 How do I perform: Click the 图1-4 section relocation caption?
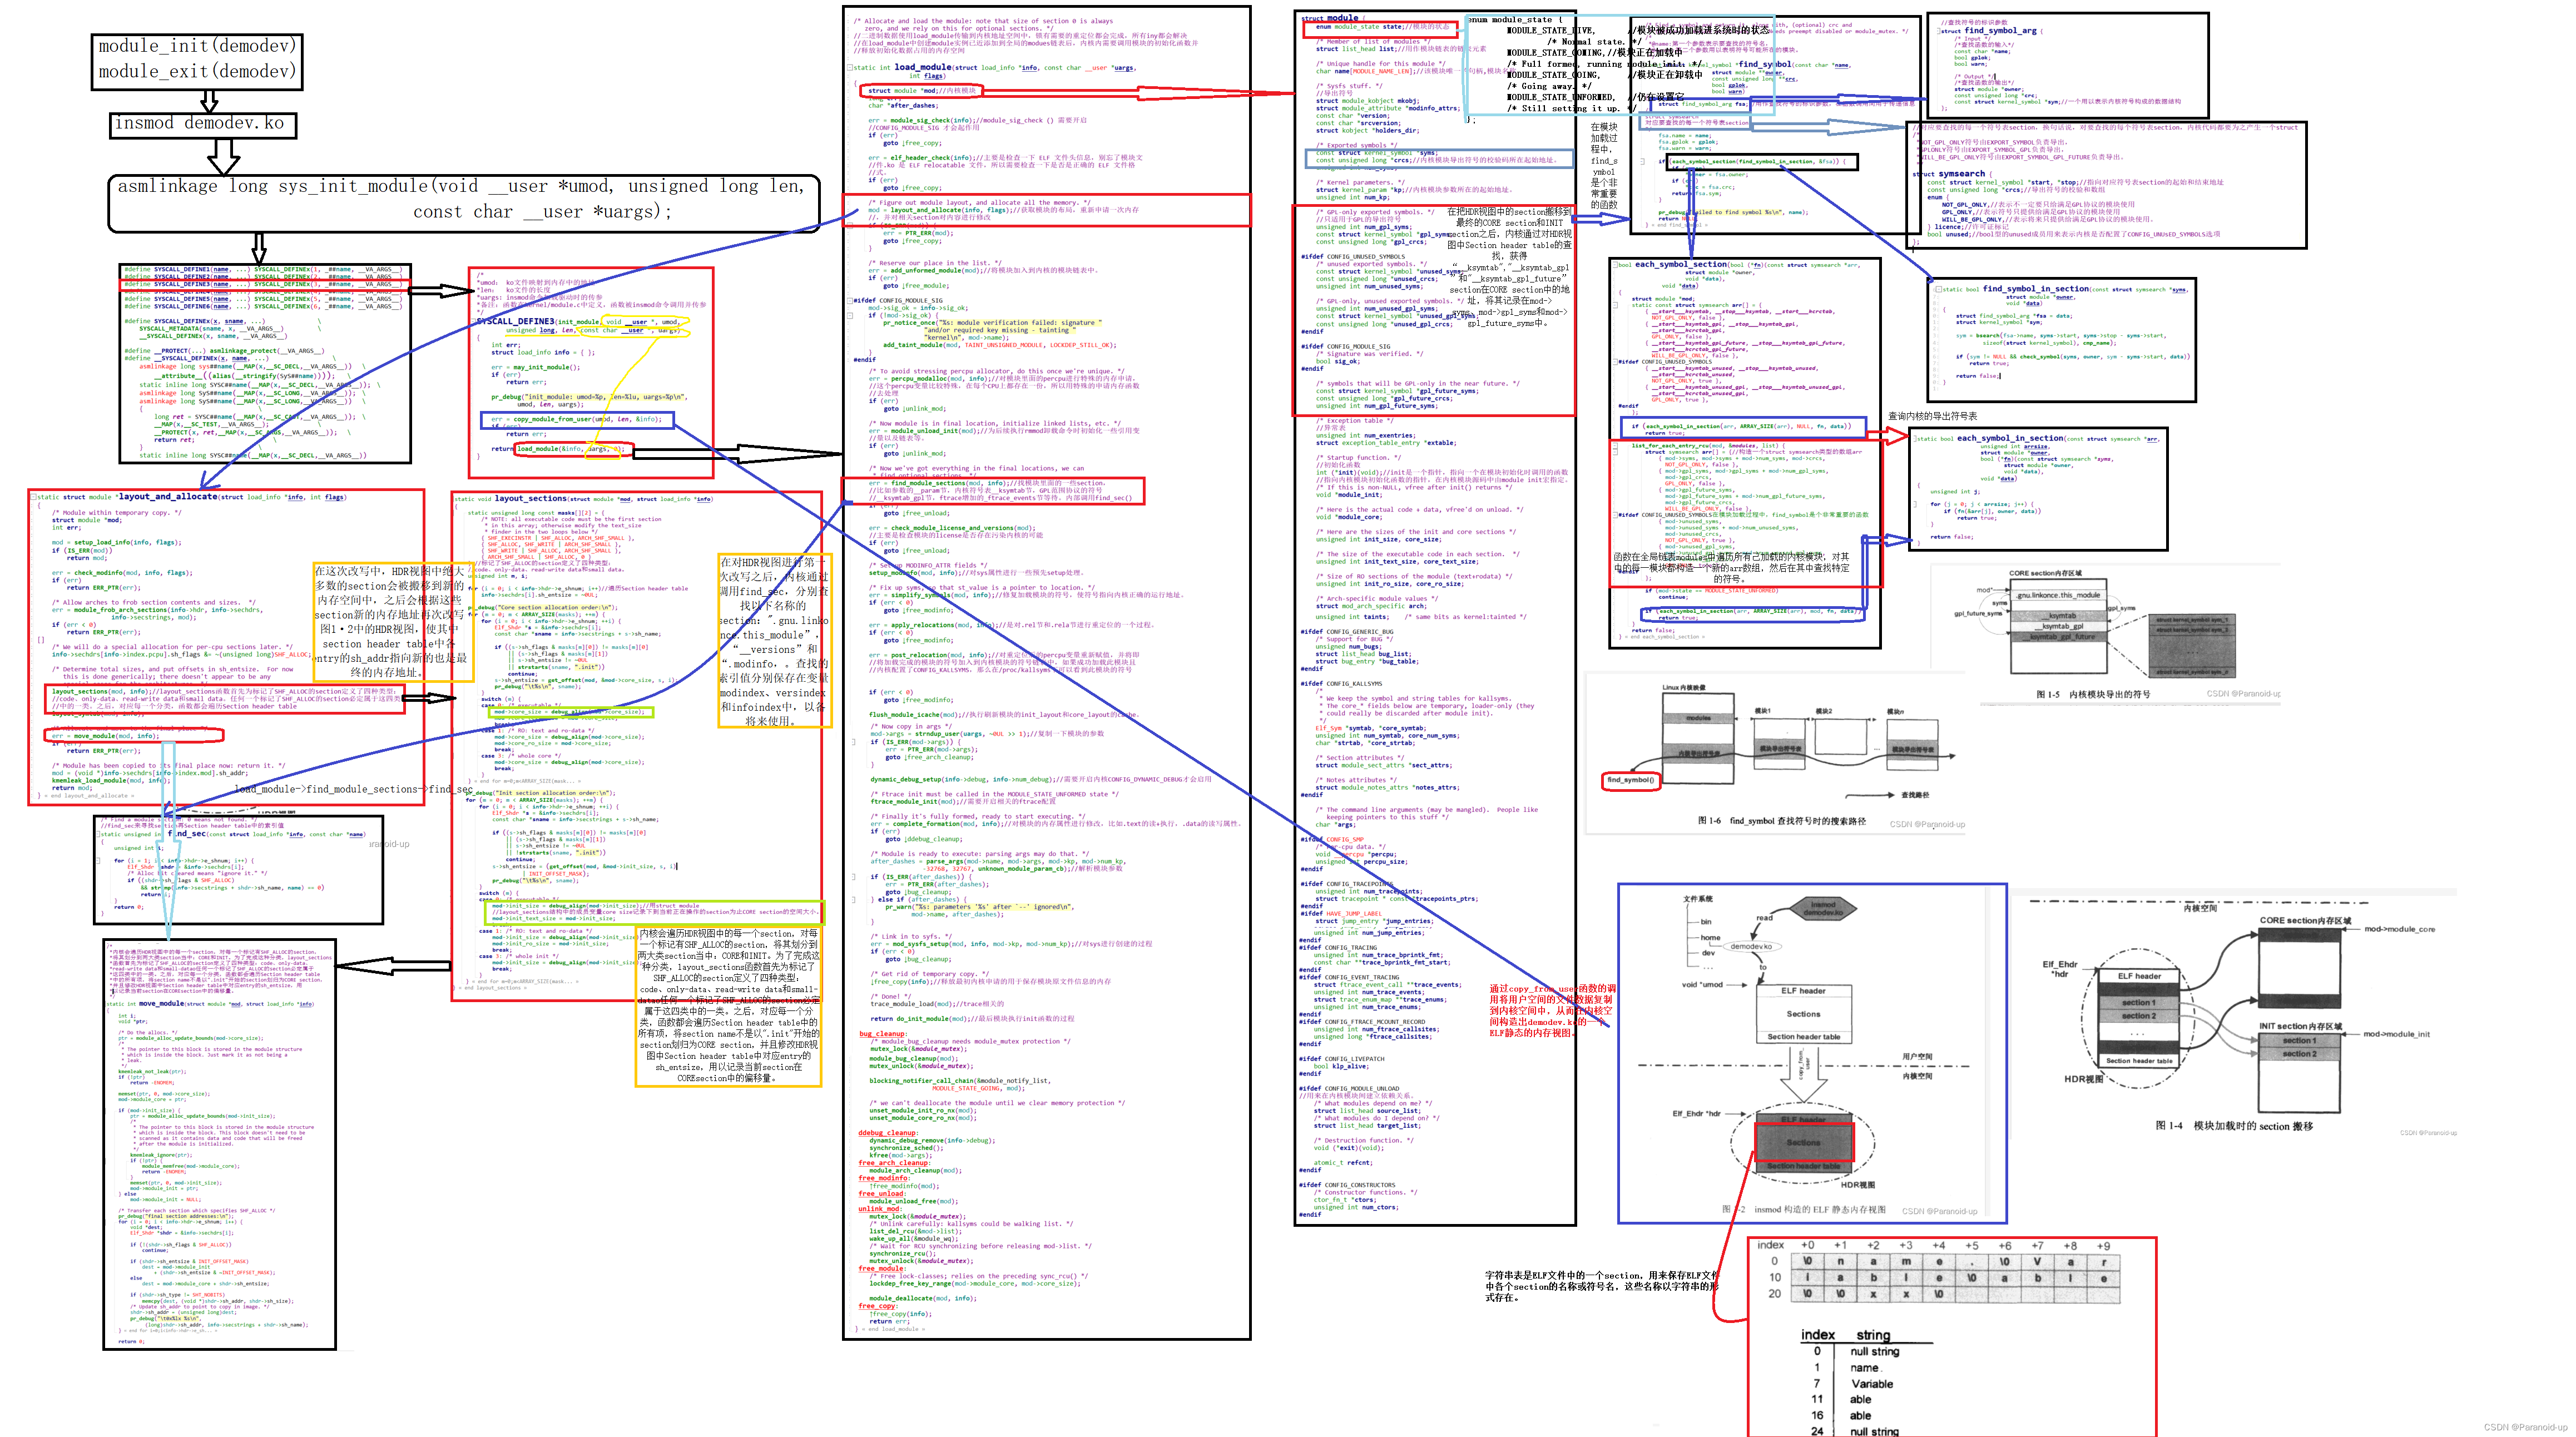[x=2234, y=1126]
